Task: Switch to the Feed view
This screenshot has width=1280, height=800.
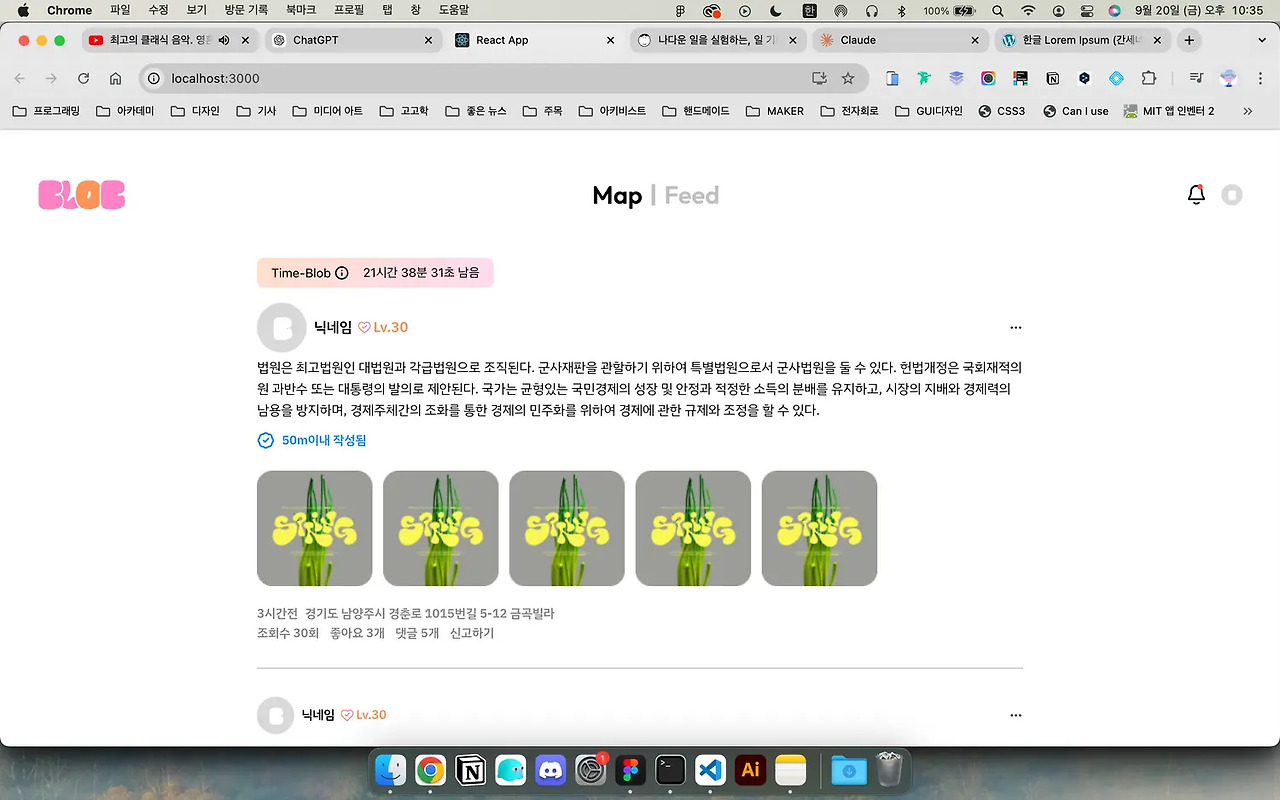Action: 692,195
